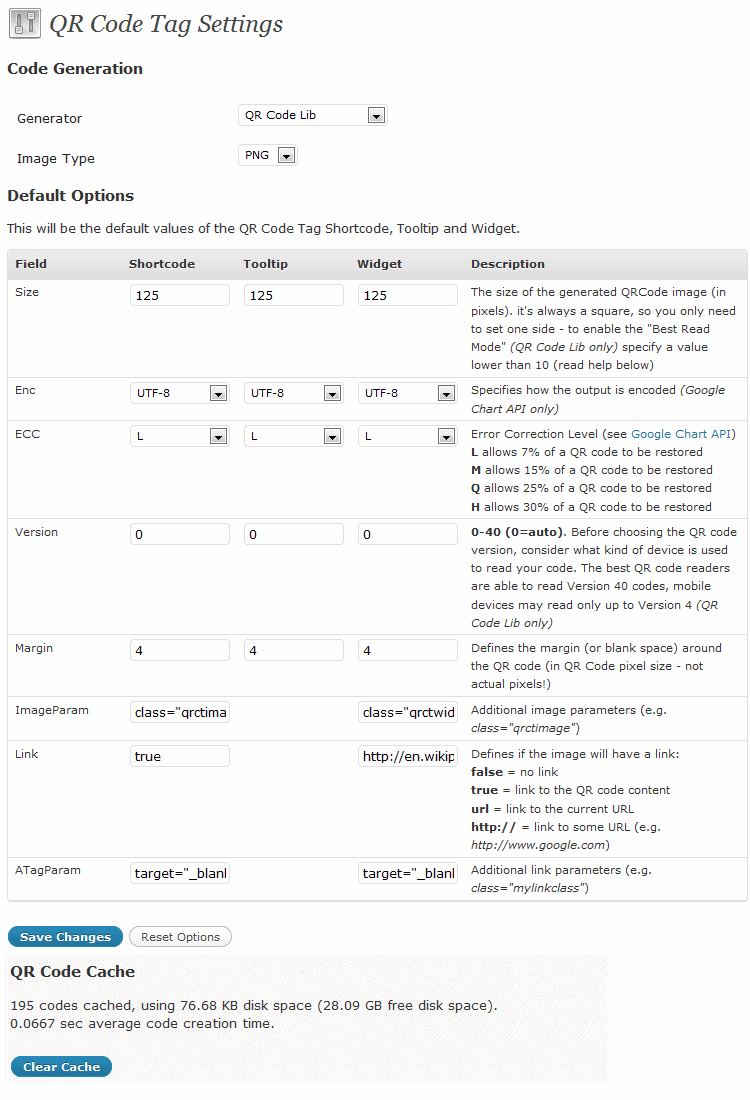Expand the Shortcode Enc UTF-8 dropdown
Image resolution: width=750 pixels, height=1100 pixels.
pos(180,394)
